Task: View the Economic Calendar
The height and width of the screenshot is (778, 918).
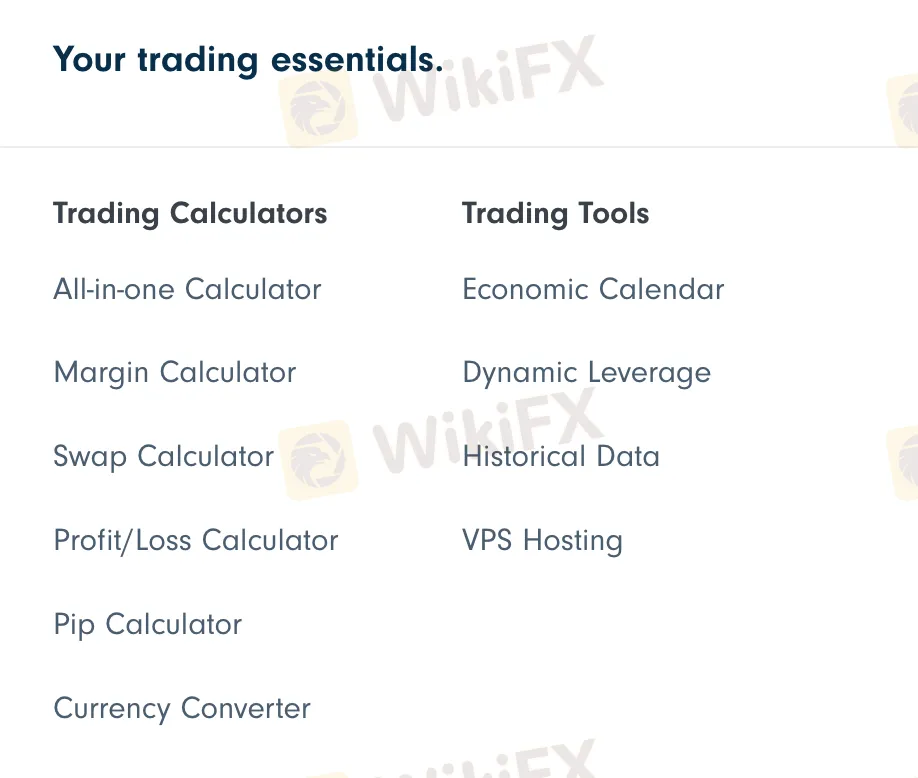Action: (593, 289)
